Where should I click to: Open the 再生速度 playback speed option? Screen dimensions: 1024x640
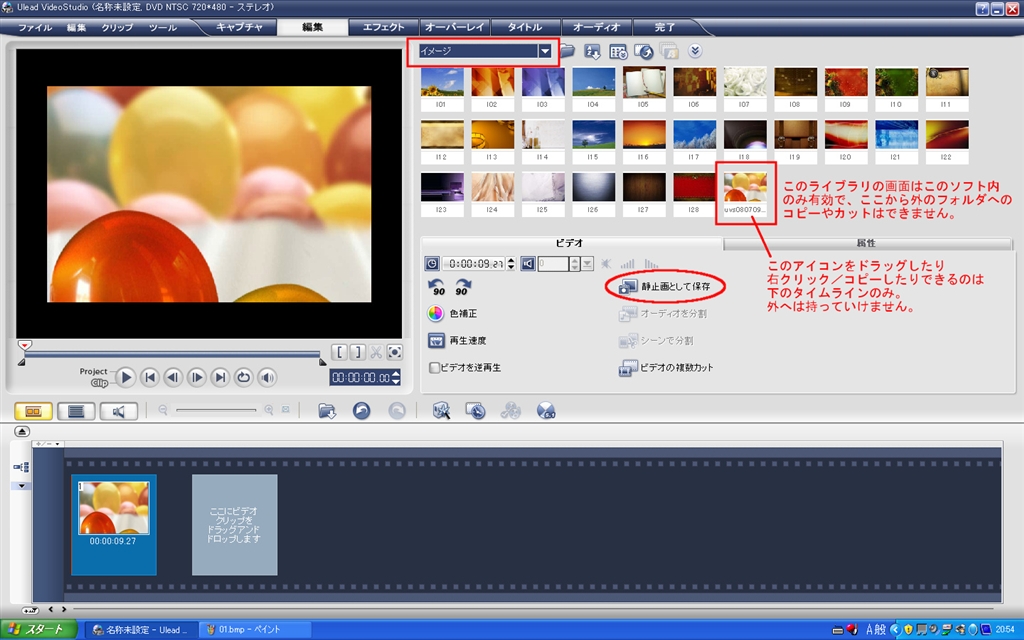click(x=456, y=340)
